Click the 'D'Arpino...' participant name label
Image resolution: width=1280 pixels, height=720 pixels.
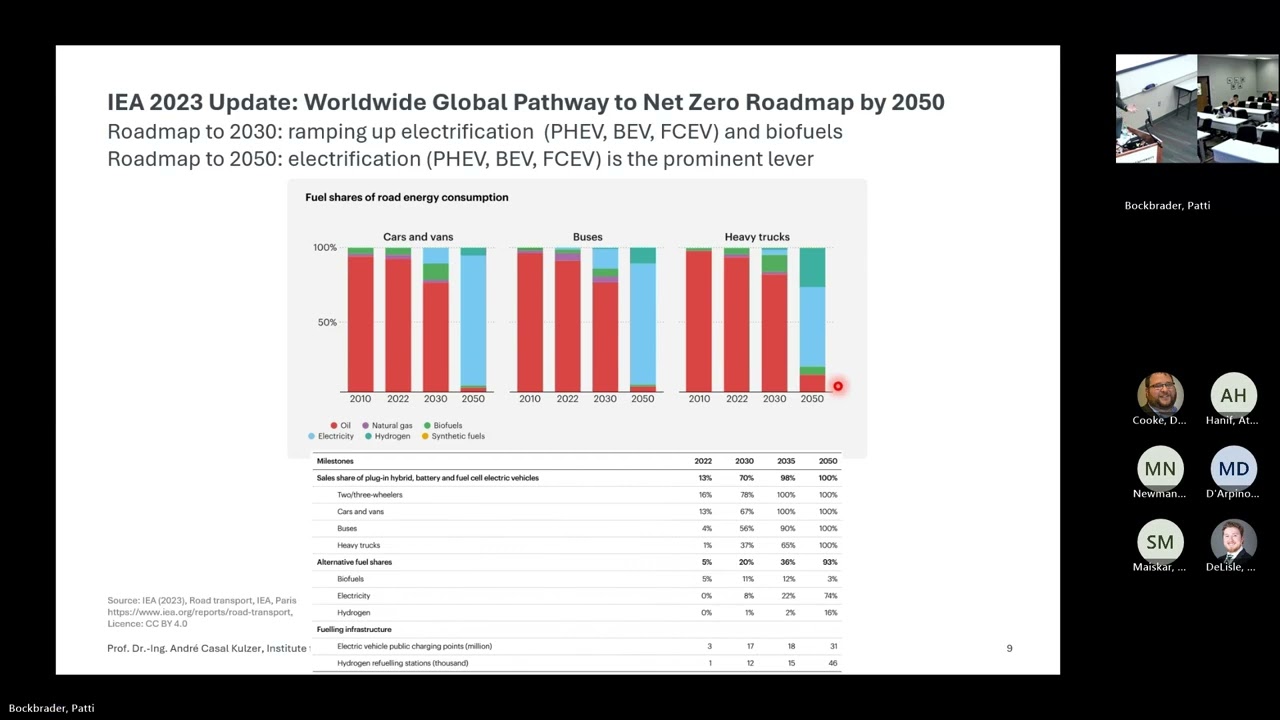pyautogui.click(x=1232, y=494)
